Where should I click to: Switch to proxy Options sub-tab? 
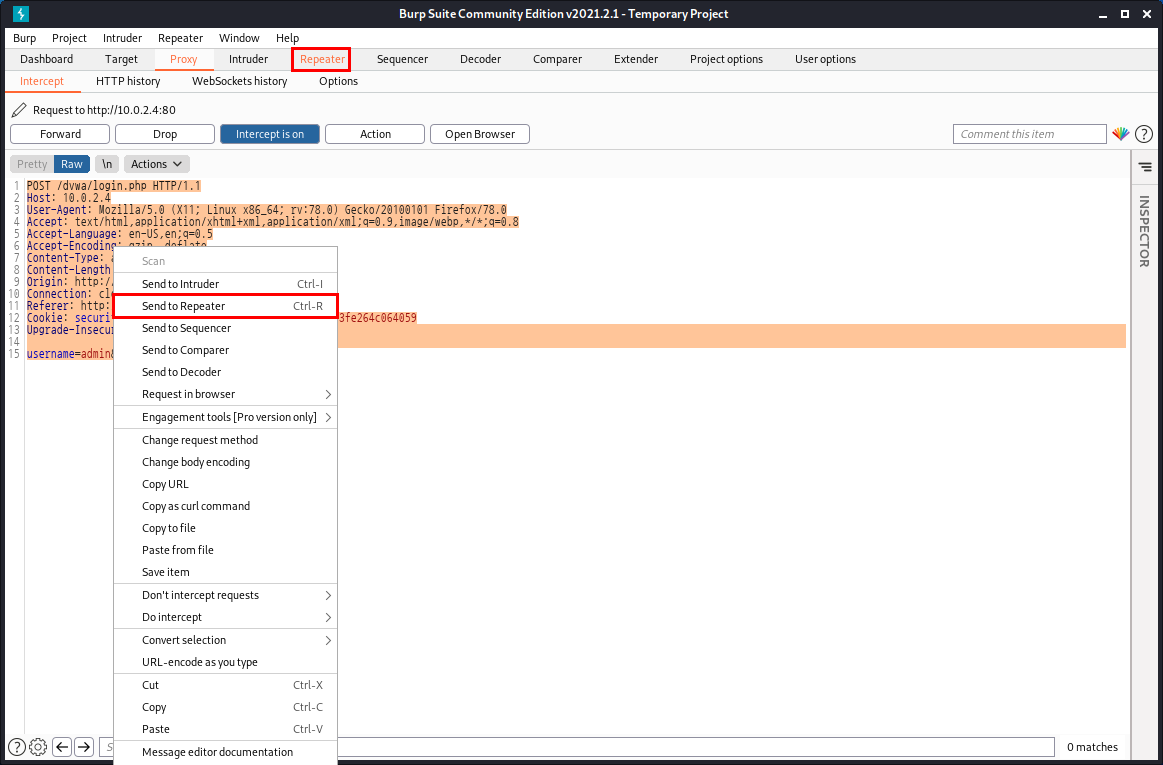point(338,82)
